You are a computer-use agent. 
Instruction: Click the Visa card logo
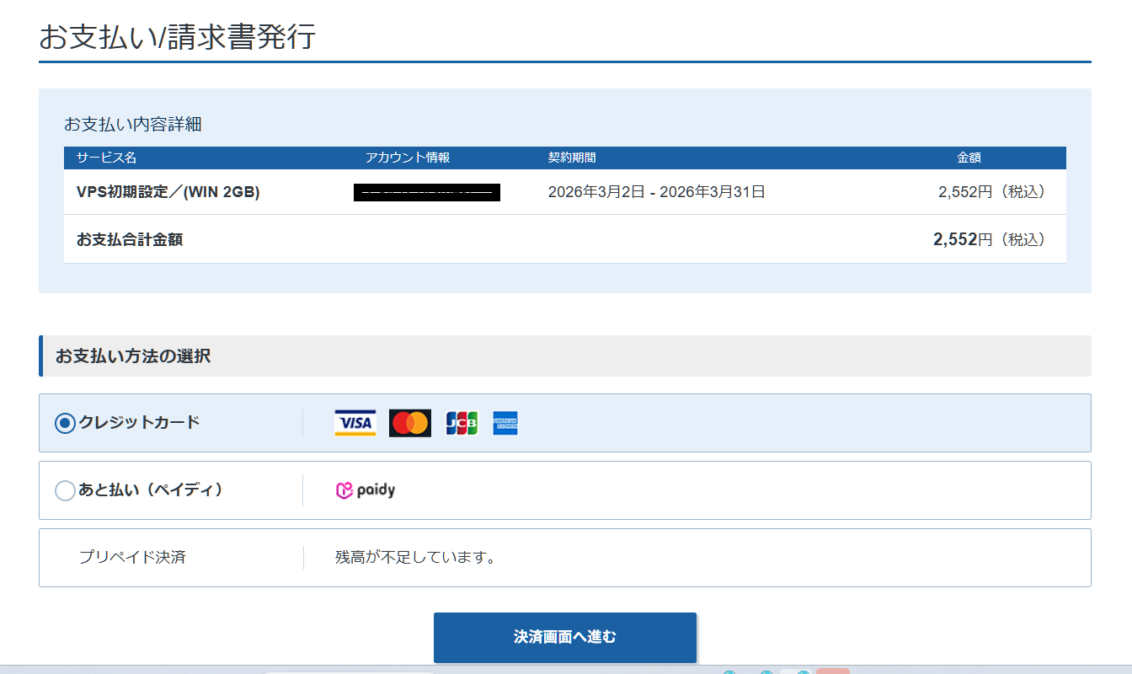click(x=355, y=423)
